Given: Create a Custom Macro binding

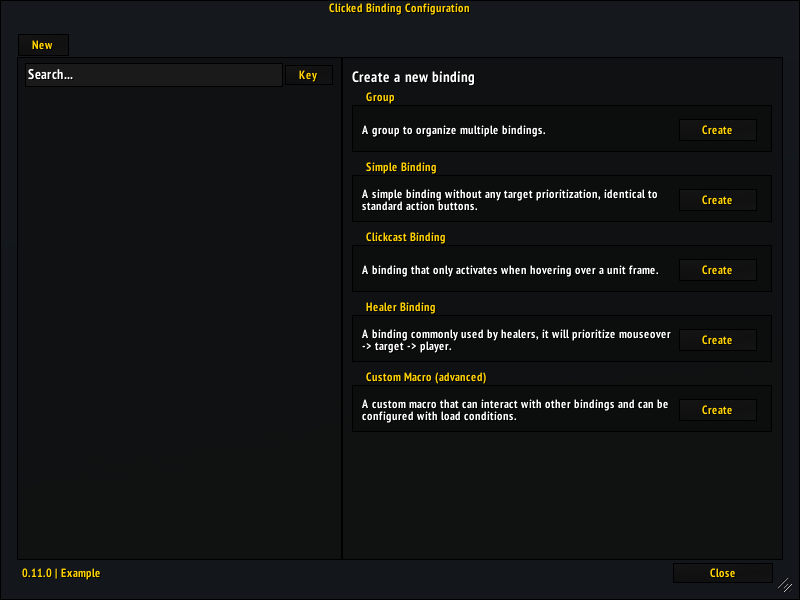Looking at the screenshot, I should [717, 410].
